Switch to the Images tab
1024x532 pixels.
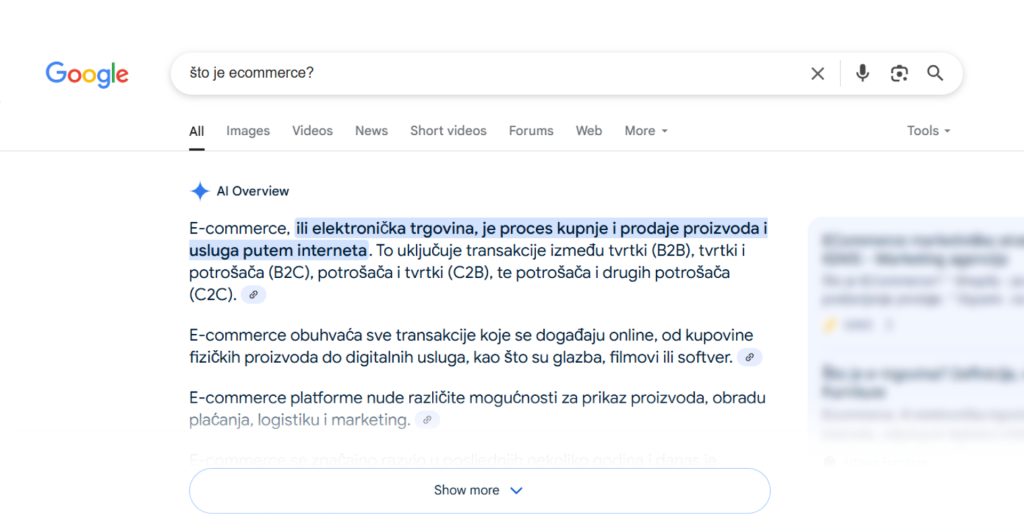pos(248,131)
